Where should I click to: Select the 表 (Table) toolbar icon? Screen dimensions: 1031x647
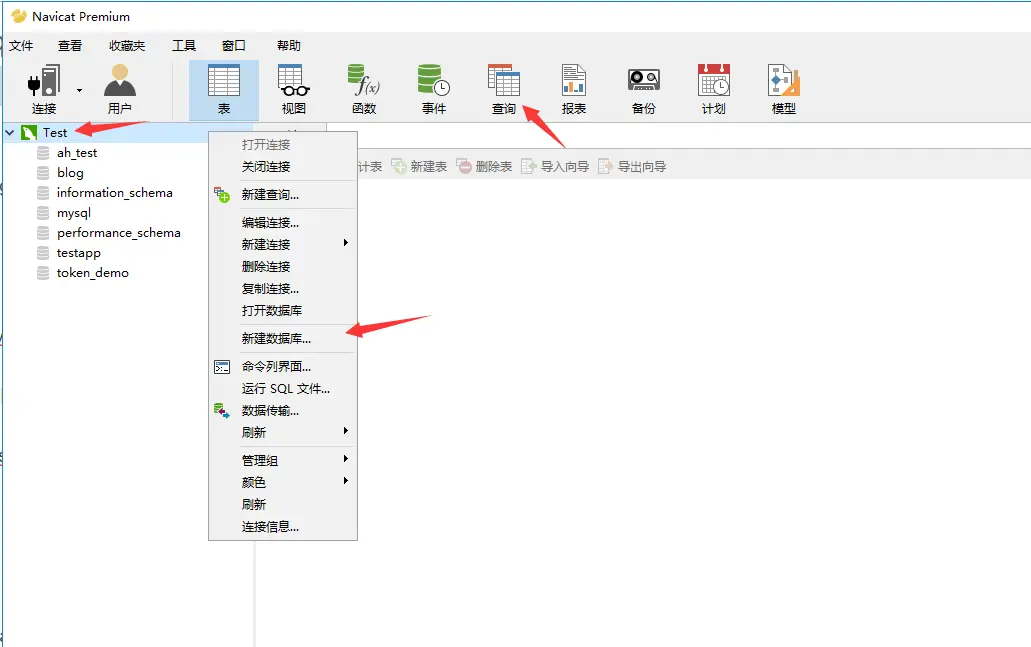(224, 89)
